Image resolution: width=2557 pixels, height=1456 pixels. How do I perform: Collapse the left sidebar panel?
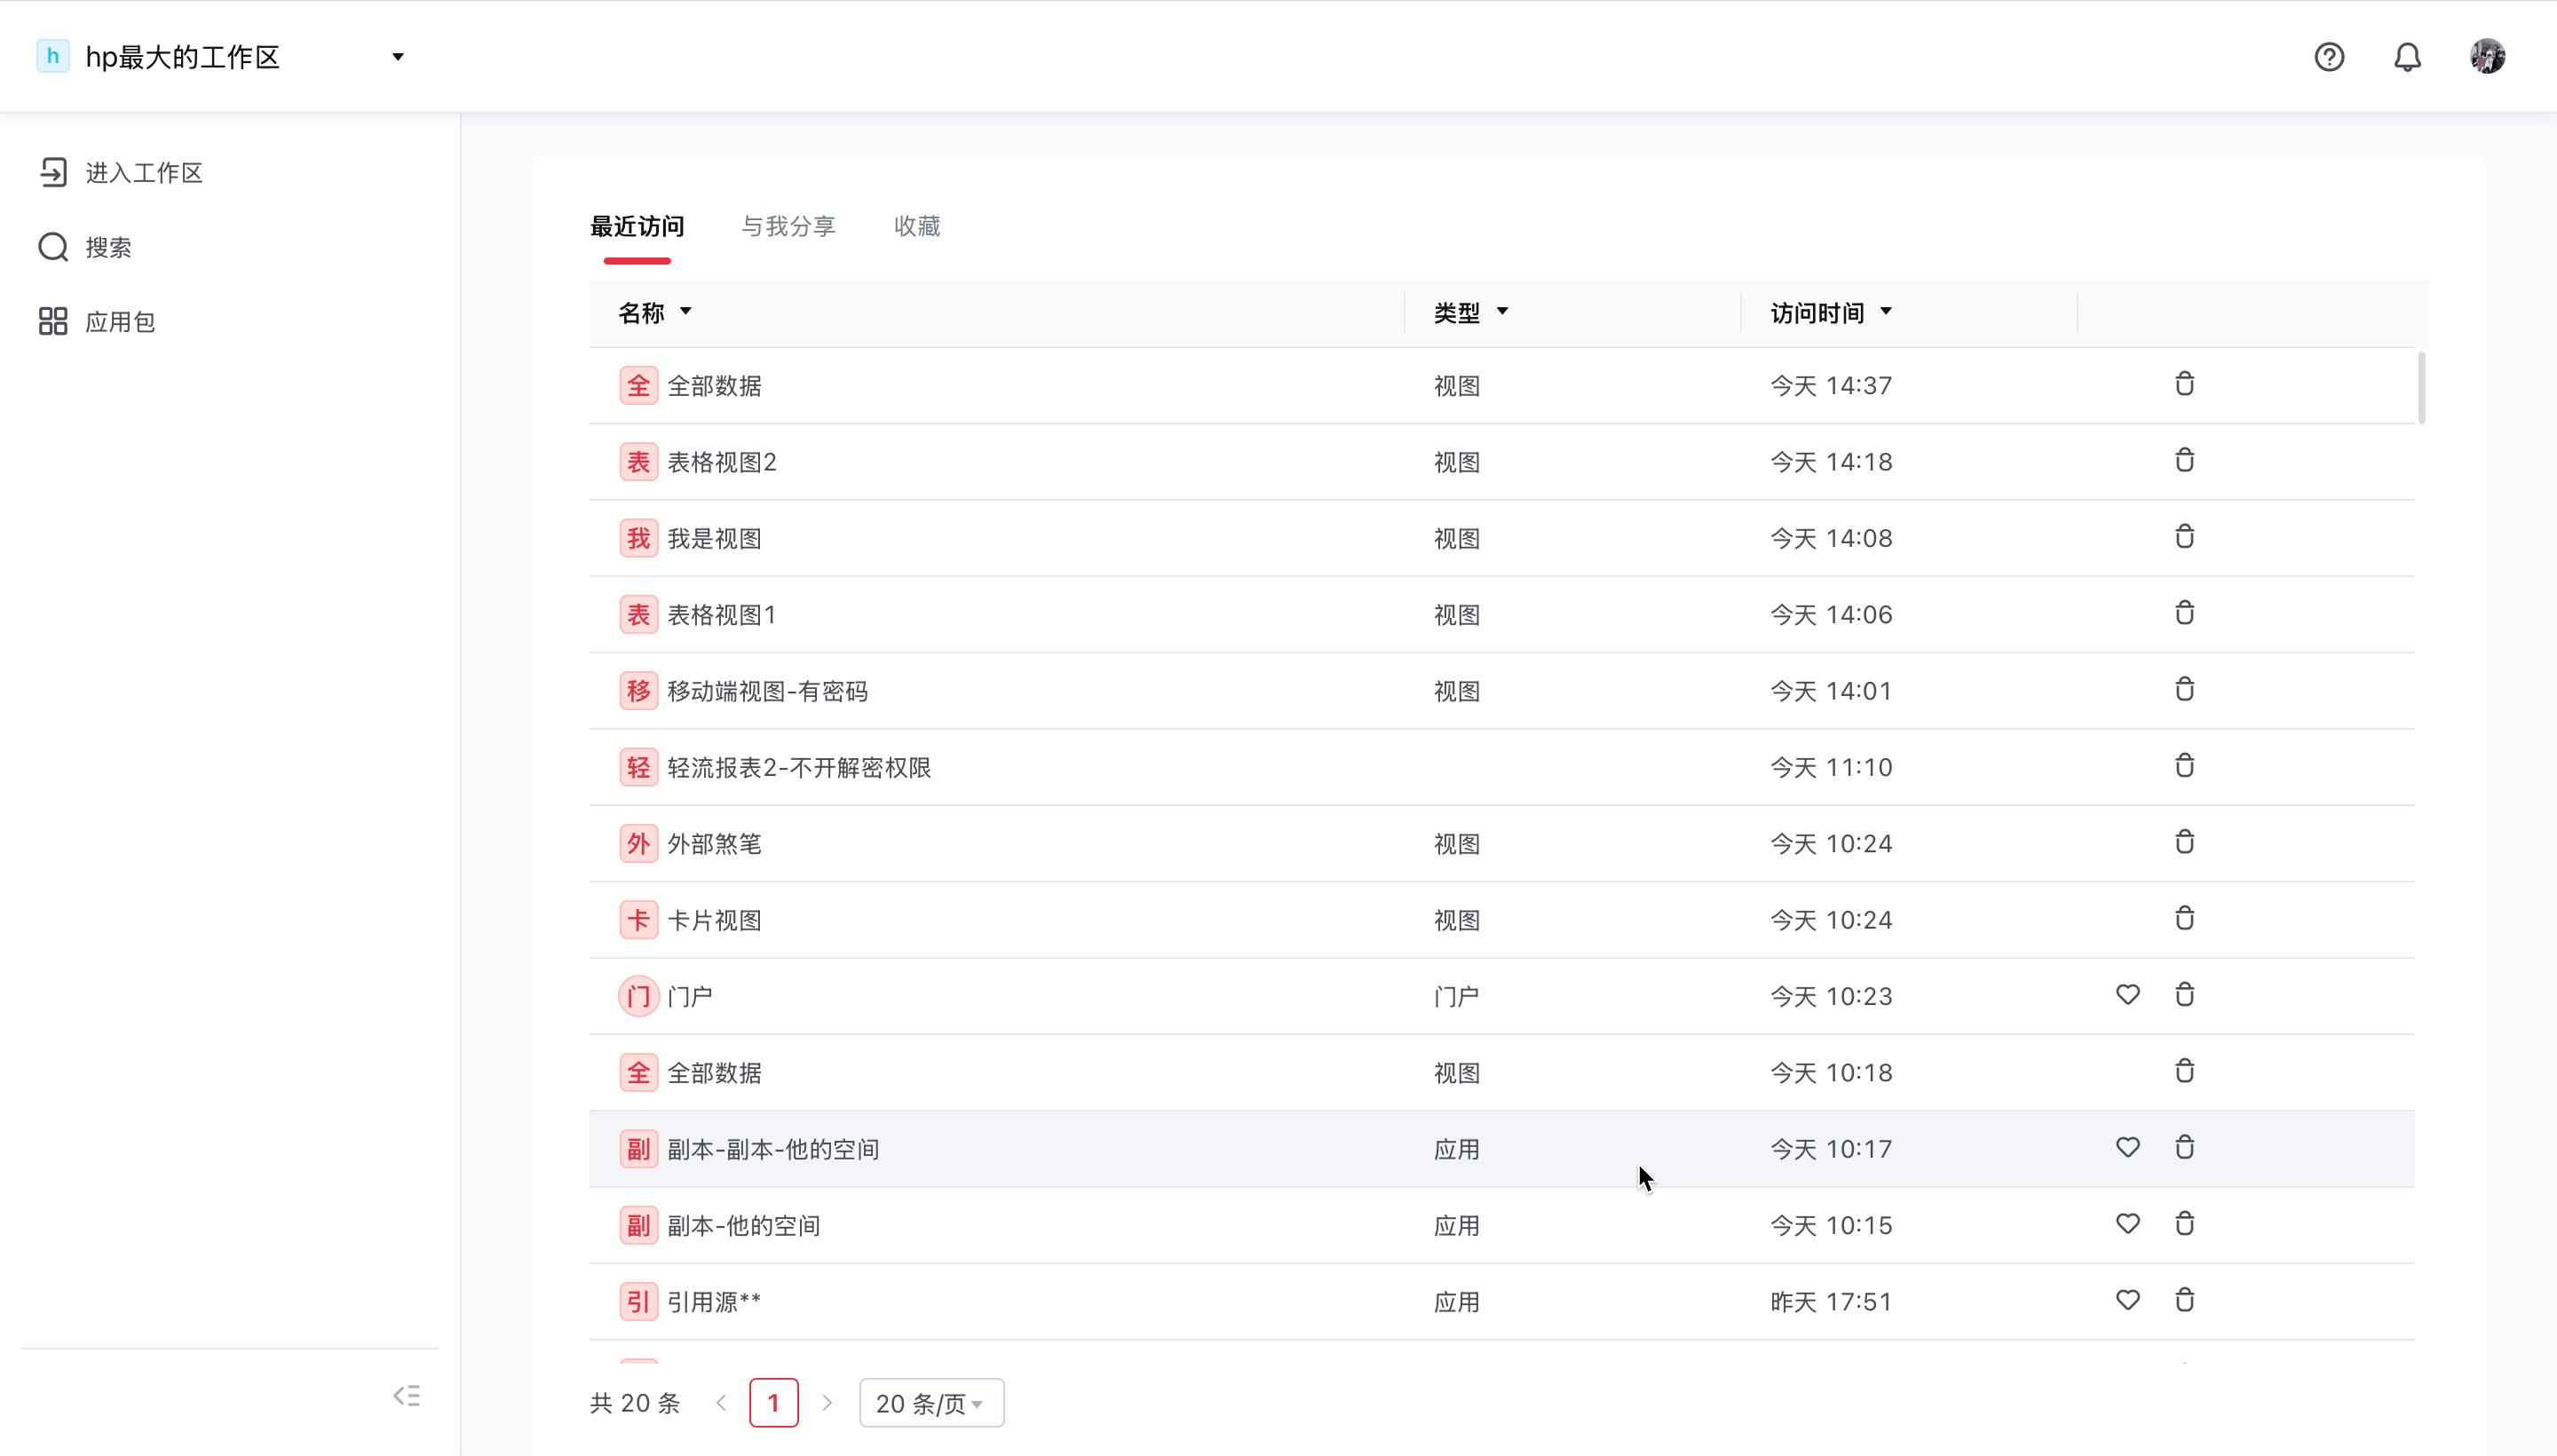406,1396
